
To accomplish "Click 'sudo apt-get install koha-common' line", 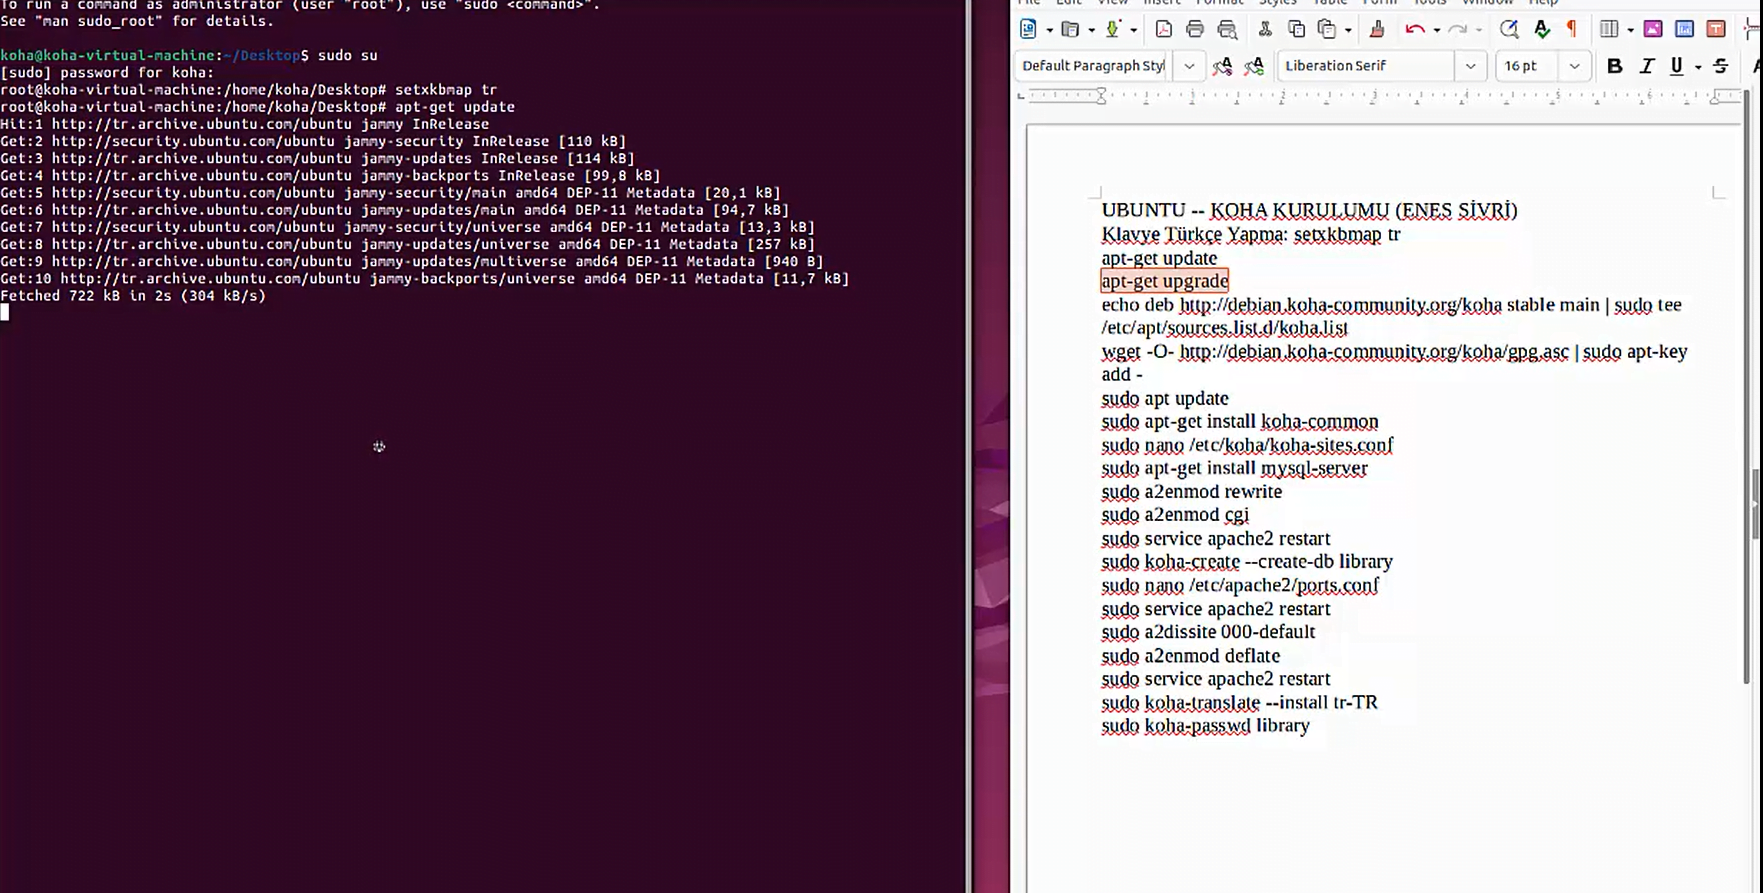I will pos(1240,422).
